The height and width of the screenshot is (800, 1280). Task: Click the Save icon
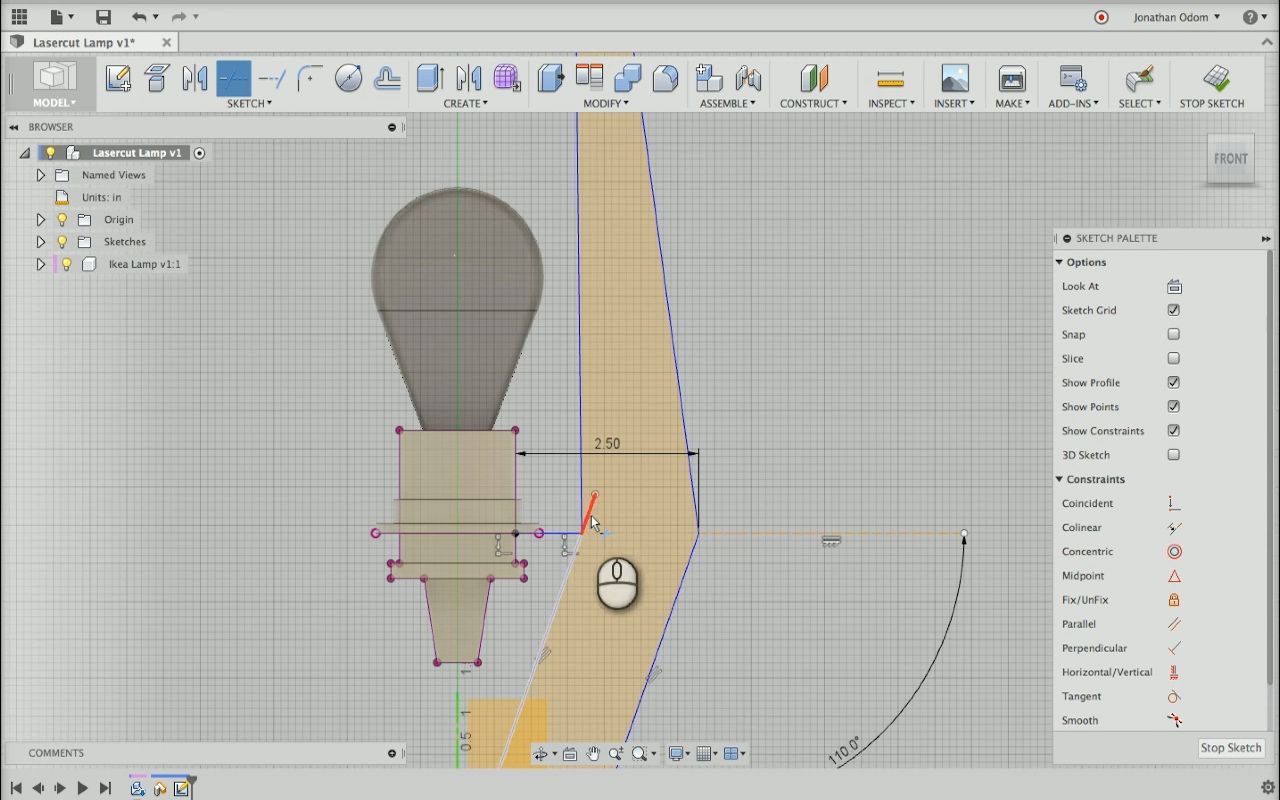[x=103, y=17]
